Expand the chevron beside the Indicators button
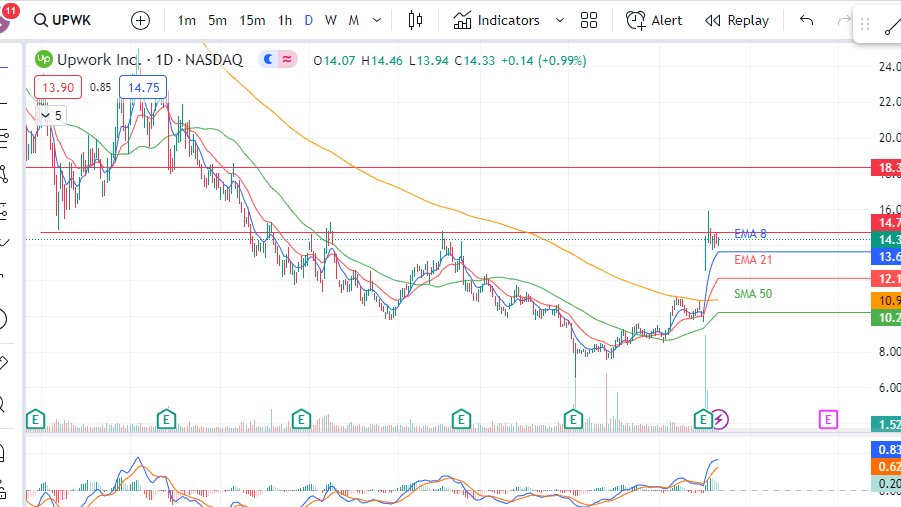The image size is (901, 507). tap(560, 21)
